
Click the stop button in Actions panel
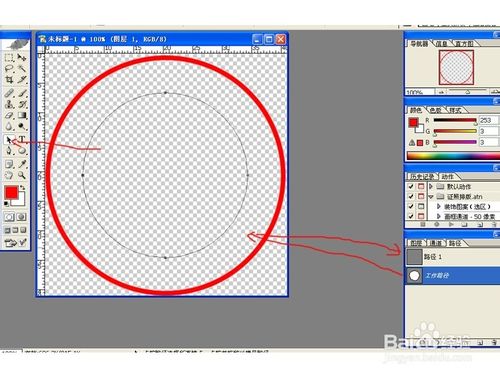point(423,225)
